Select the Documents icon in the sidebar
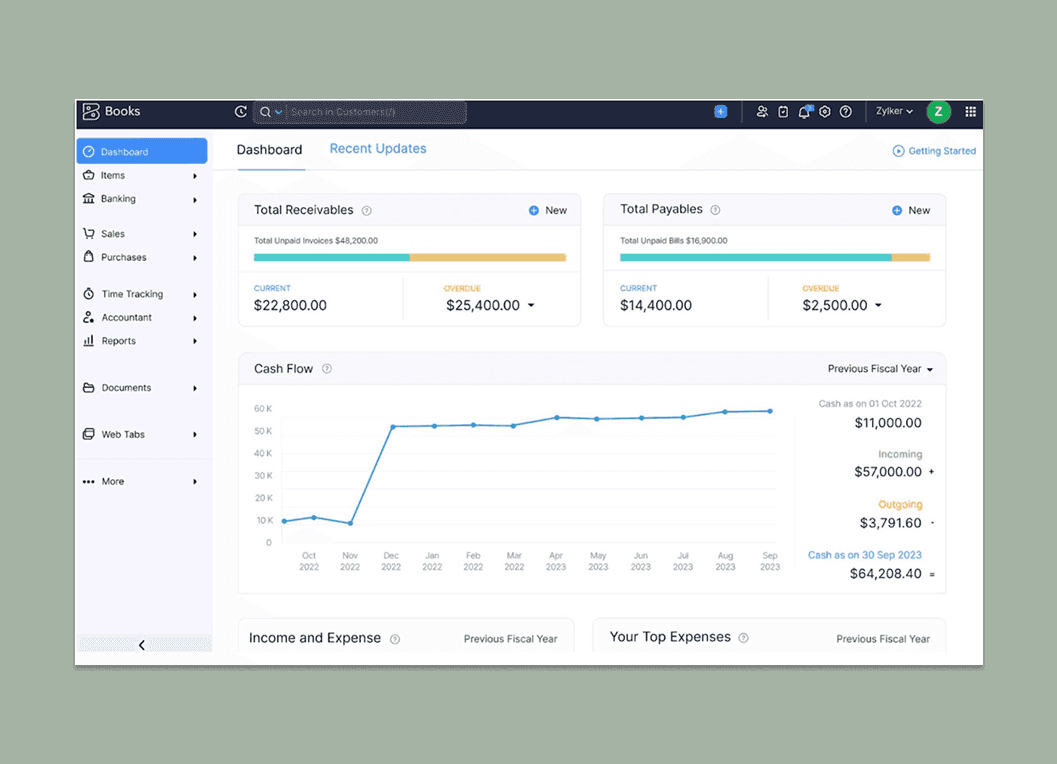 click(90, 387)
